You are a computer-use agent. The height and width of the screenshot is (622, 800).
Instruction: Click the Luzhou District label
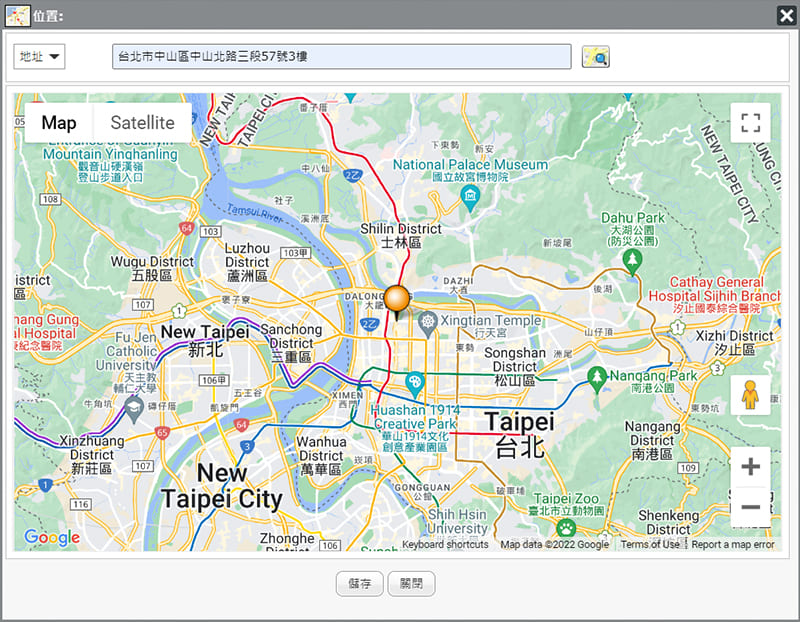tap(247, 262)
